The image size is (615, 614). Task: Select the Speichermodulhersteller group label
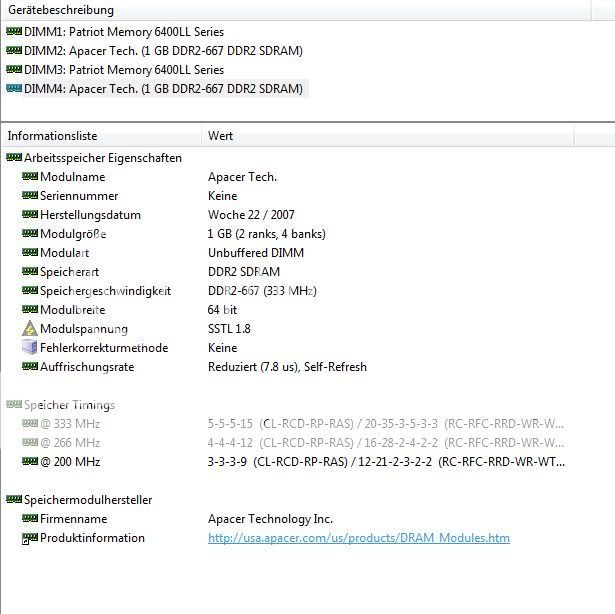(88, 500)
